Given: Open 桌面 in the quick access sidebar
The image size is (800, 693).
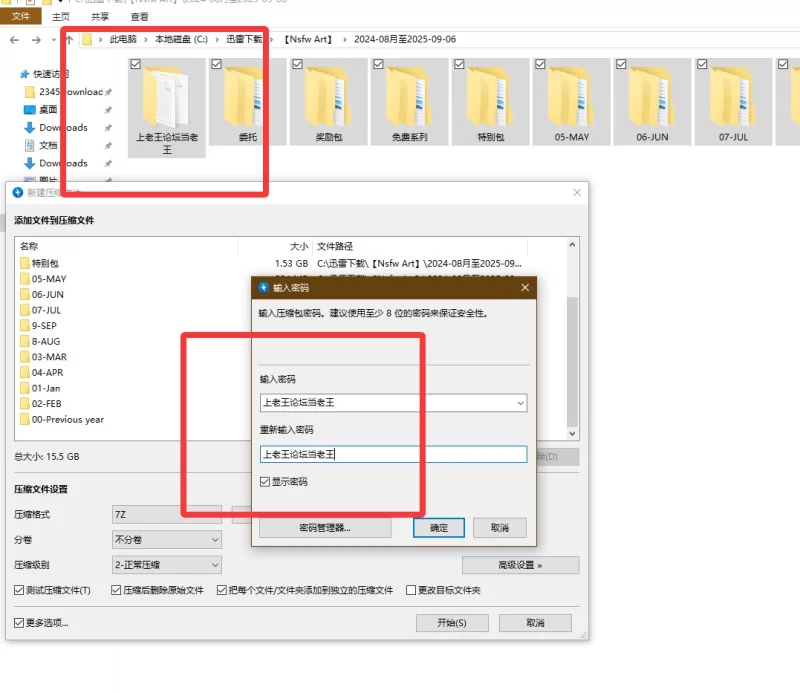Looking at the screenshot, I should [x=48, y=110].
